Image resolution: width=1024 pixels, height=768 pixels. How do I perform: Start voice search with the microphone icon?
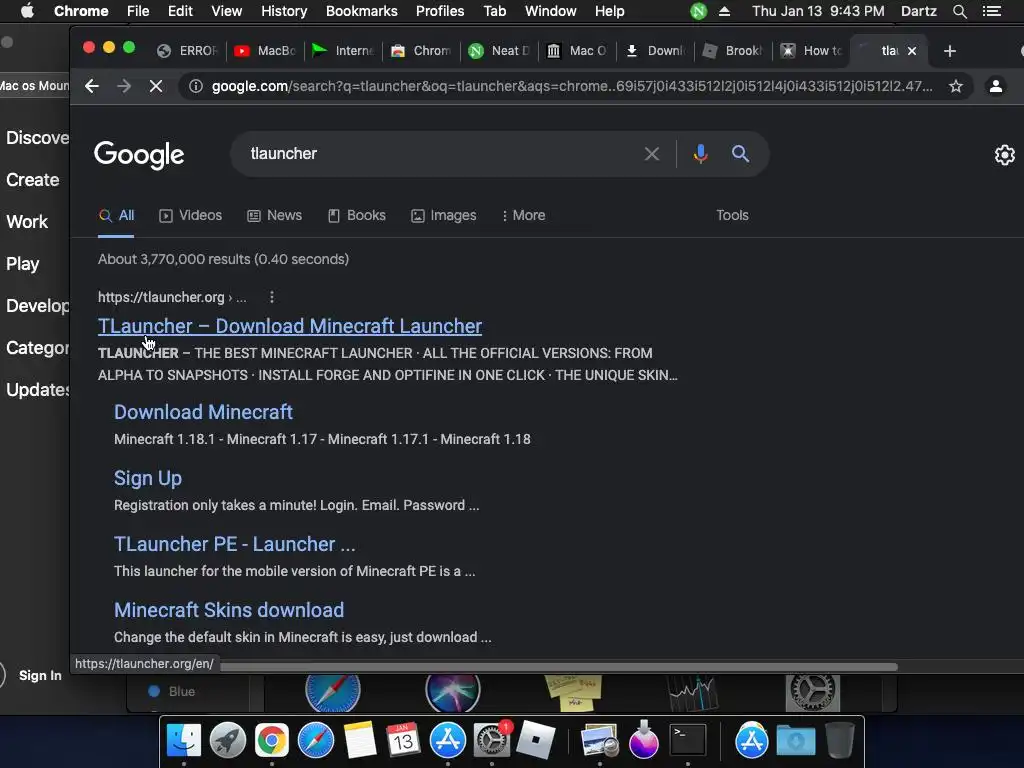[700, 154]
